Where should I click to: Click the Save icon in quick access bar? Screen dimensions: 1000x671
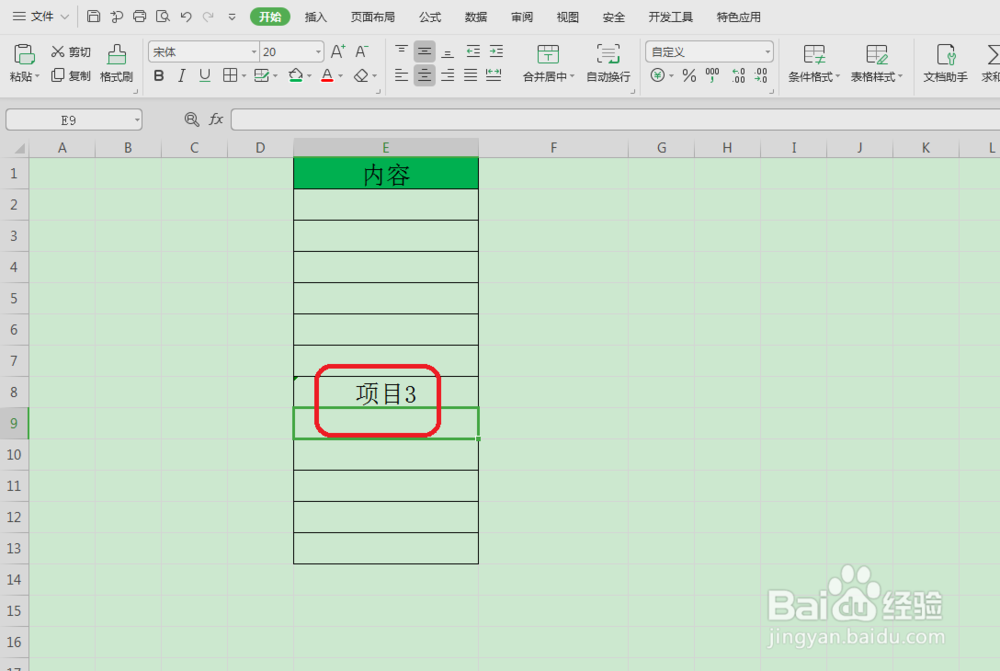click(93, 17)
